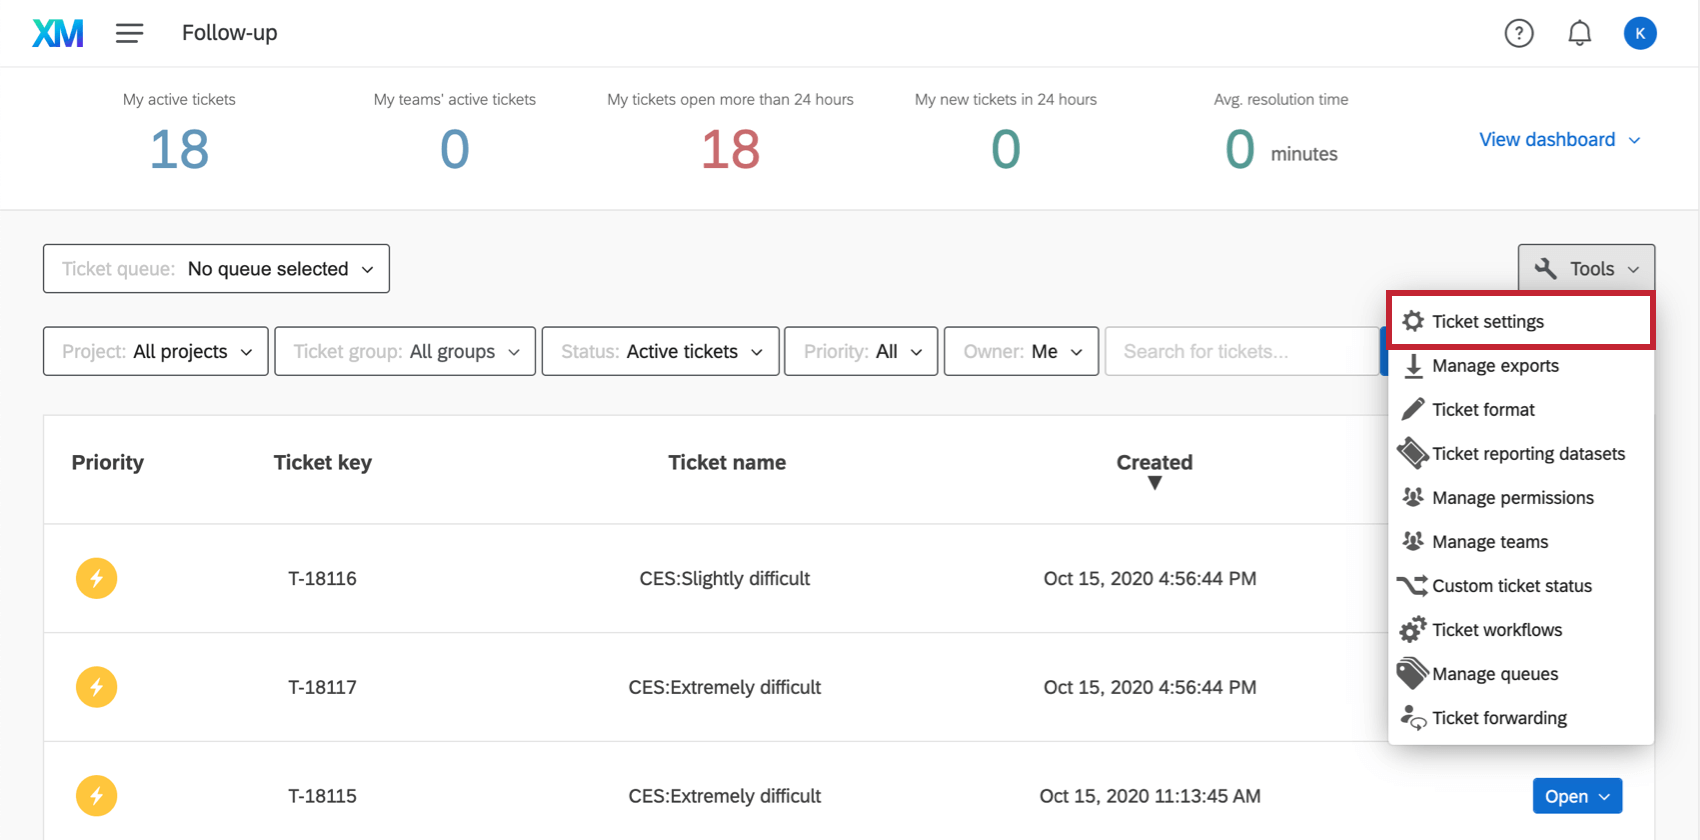Screen dimensions: 1700x840
Task: Click the Search for tickets field
Action: (x=1242, y=351)
